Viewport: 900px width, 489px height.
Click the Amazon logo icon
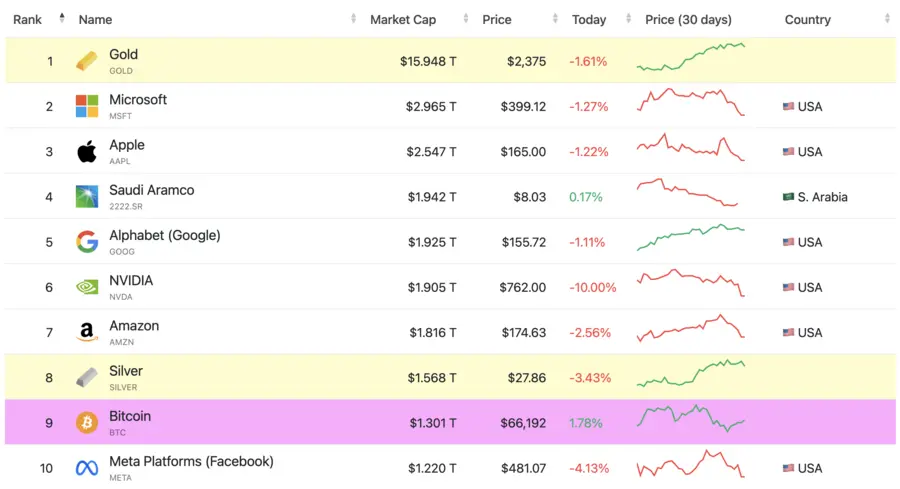[87, 332]
